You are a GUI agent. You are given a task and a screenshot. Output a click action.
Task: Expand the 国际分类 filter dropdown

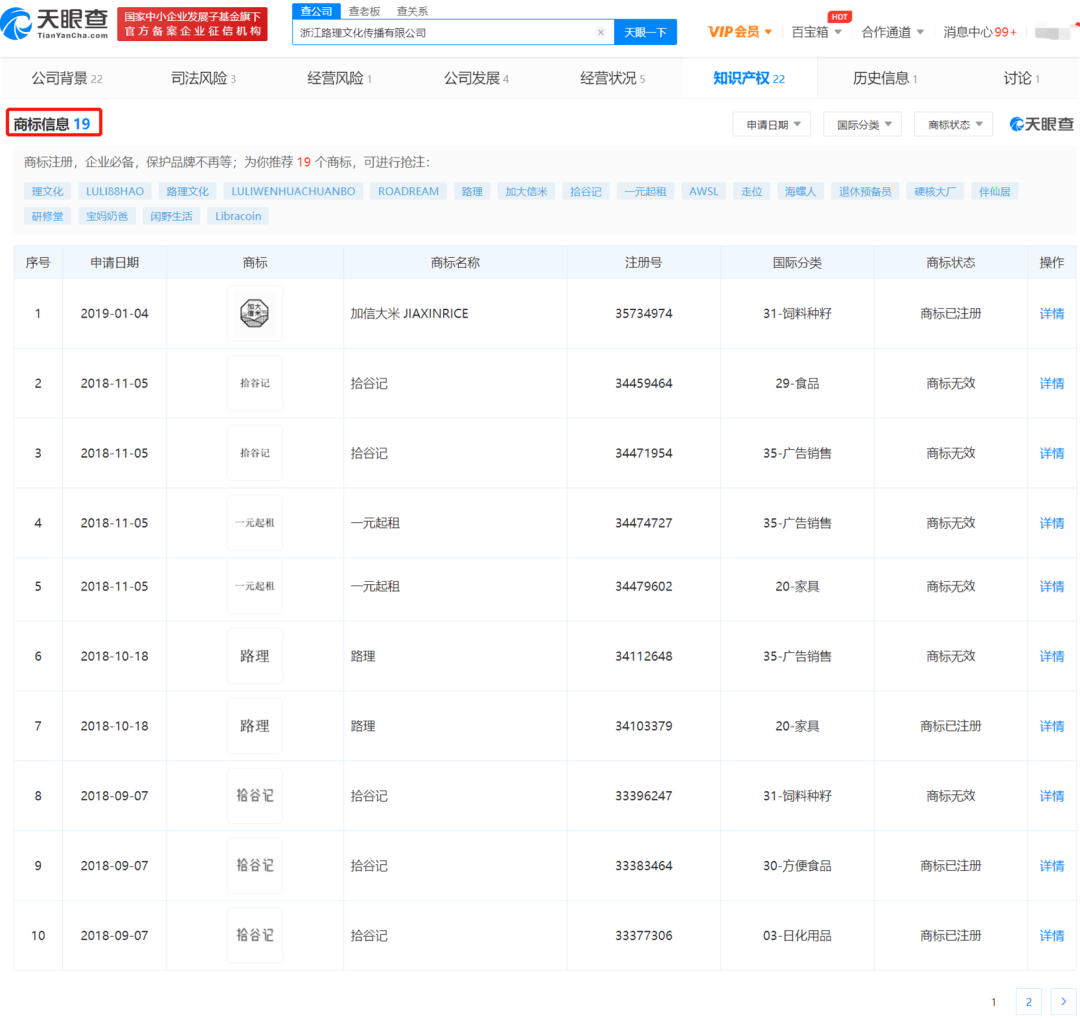point(862,124)
